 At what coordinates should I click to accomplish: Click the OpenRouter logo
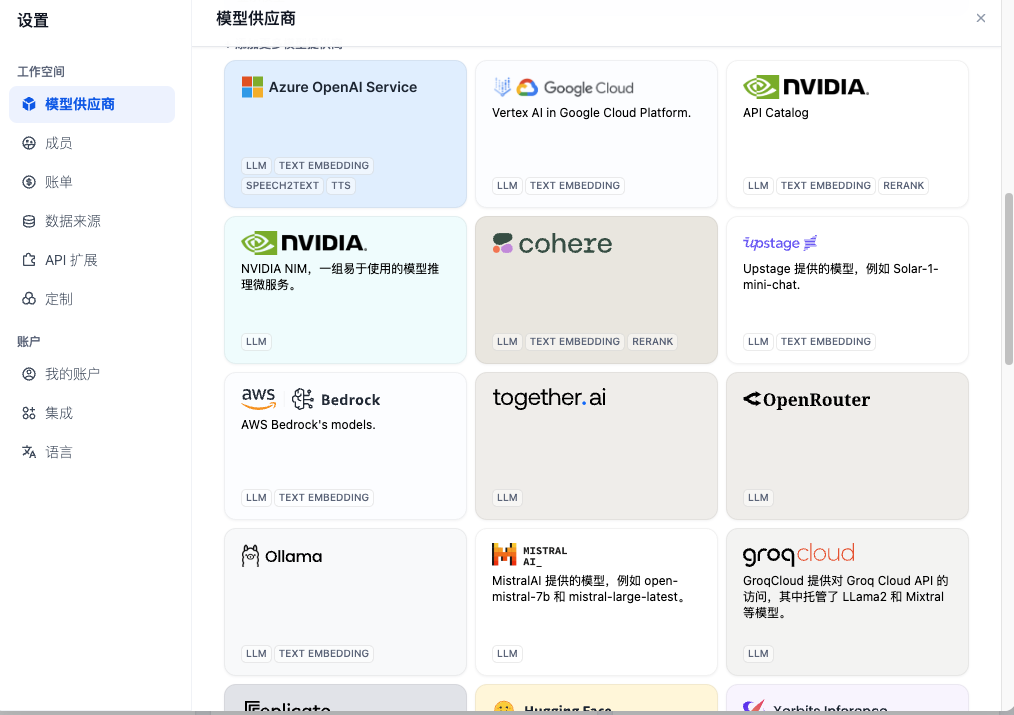click(x=806, y=400)
